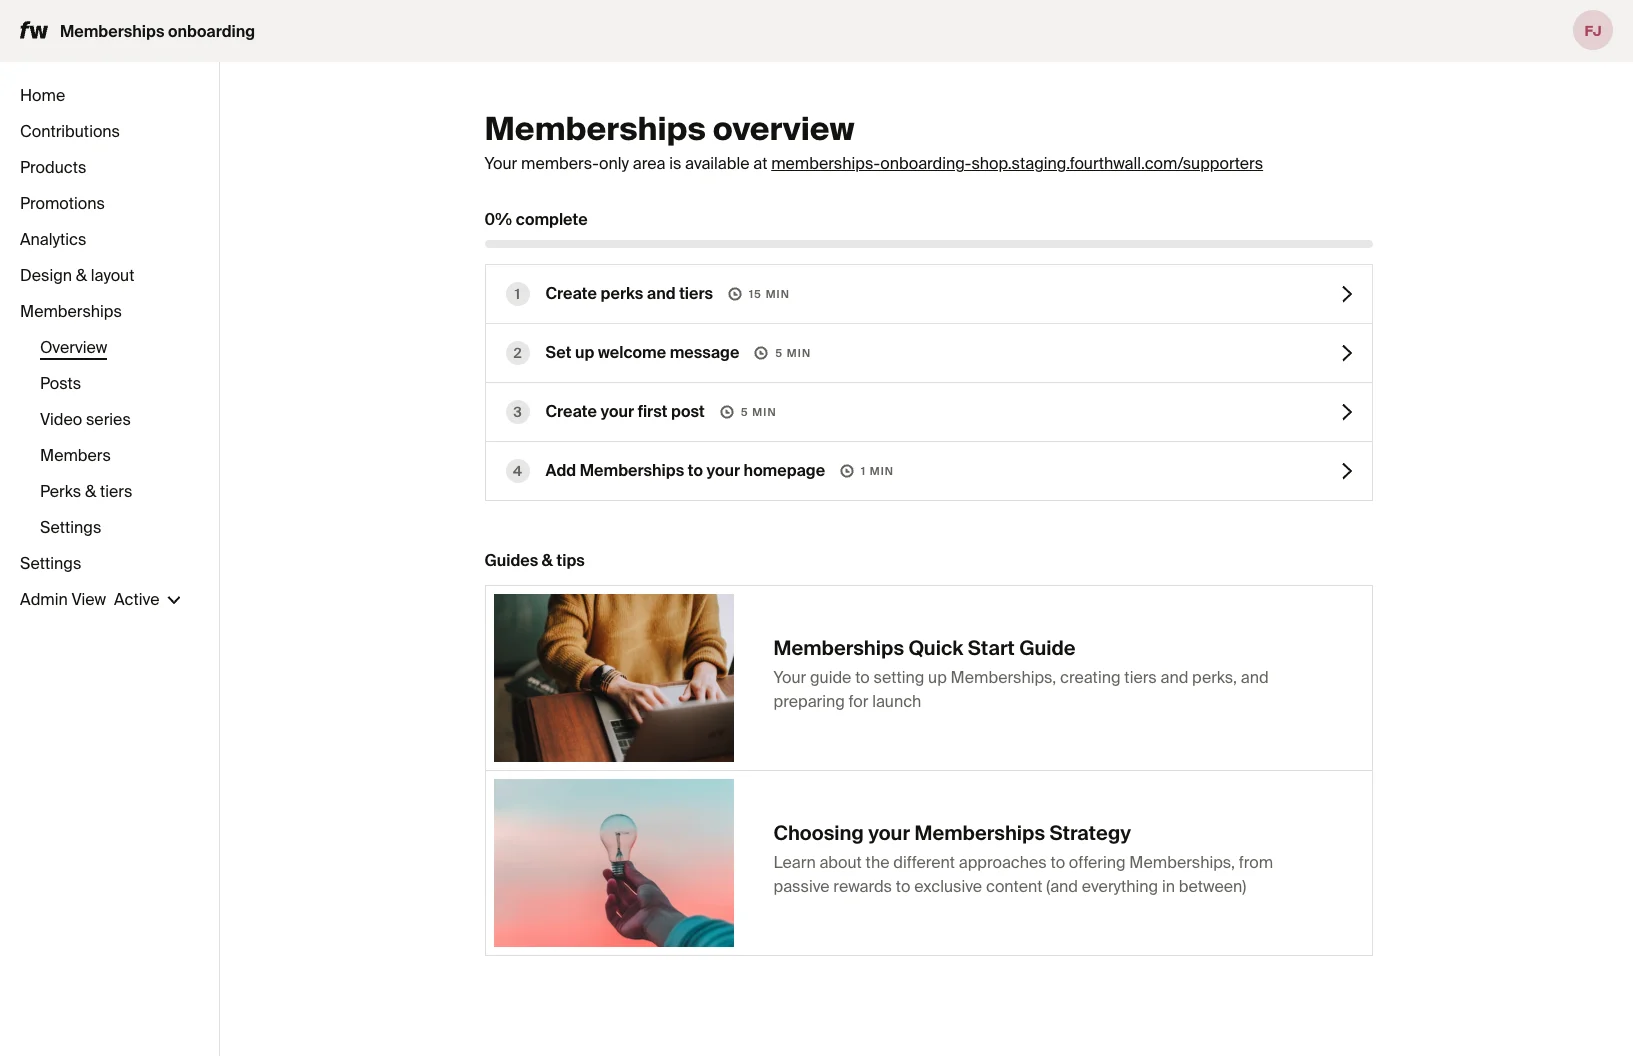The height and width of the screenshot is (1056, 1633).
Task: Click the step number circle for Add Memberships
Action: [517, 471]
